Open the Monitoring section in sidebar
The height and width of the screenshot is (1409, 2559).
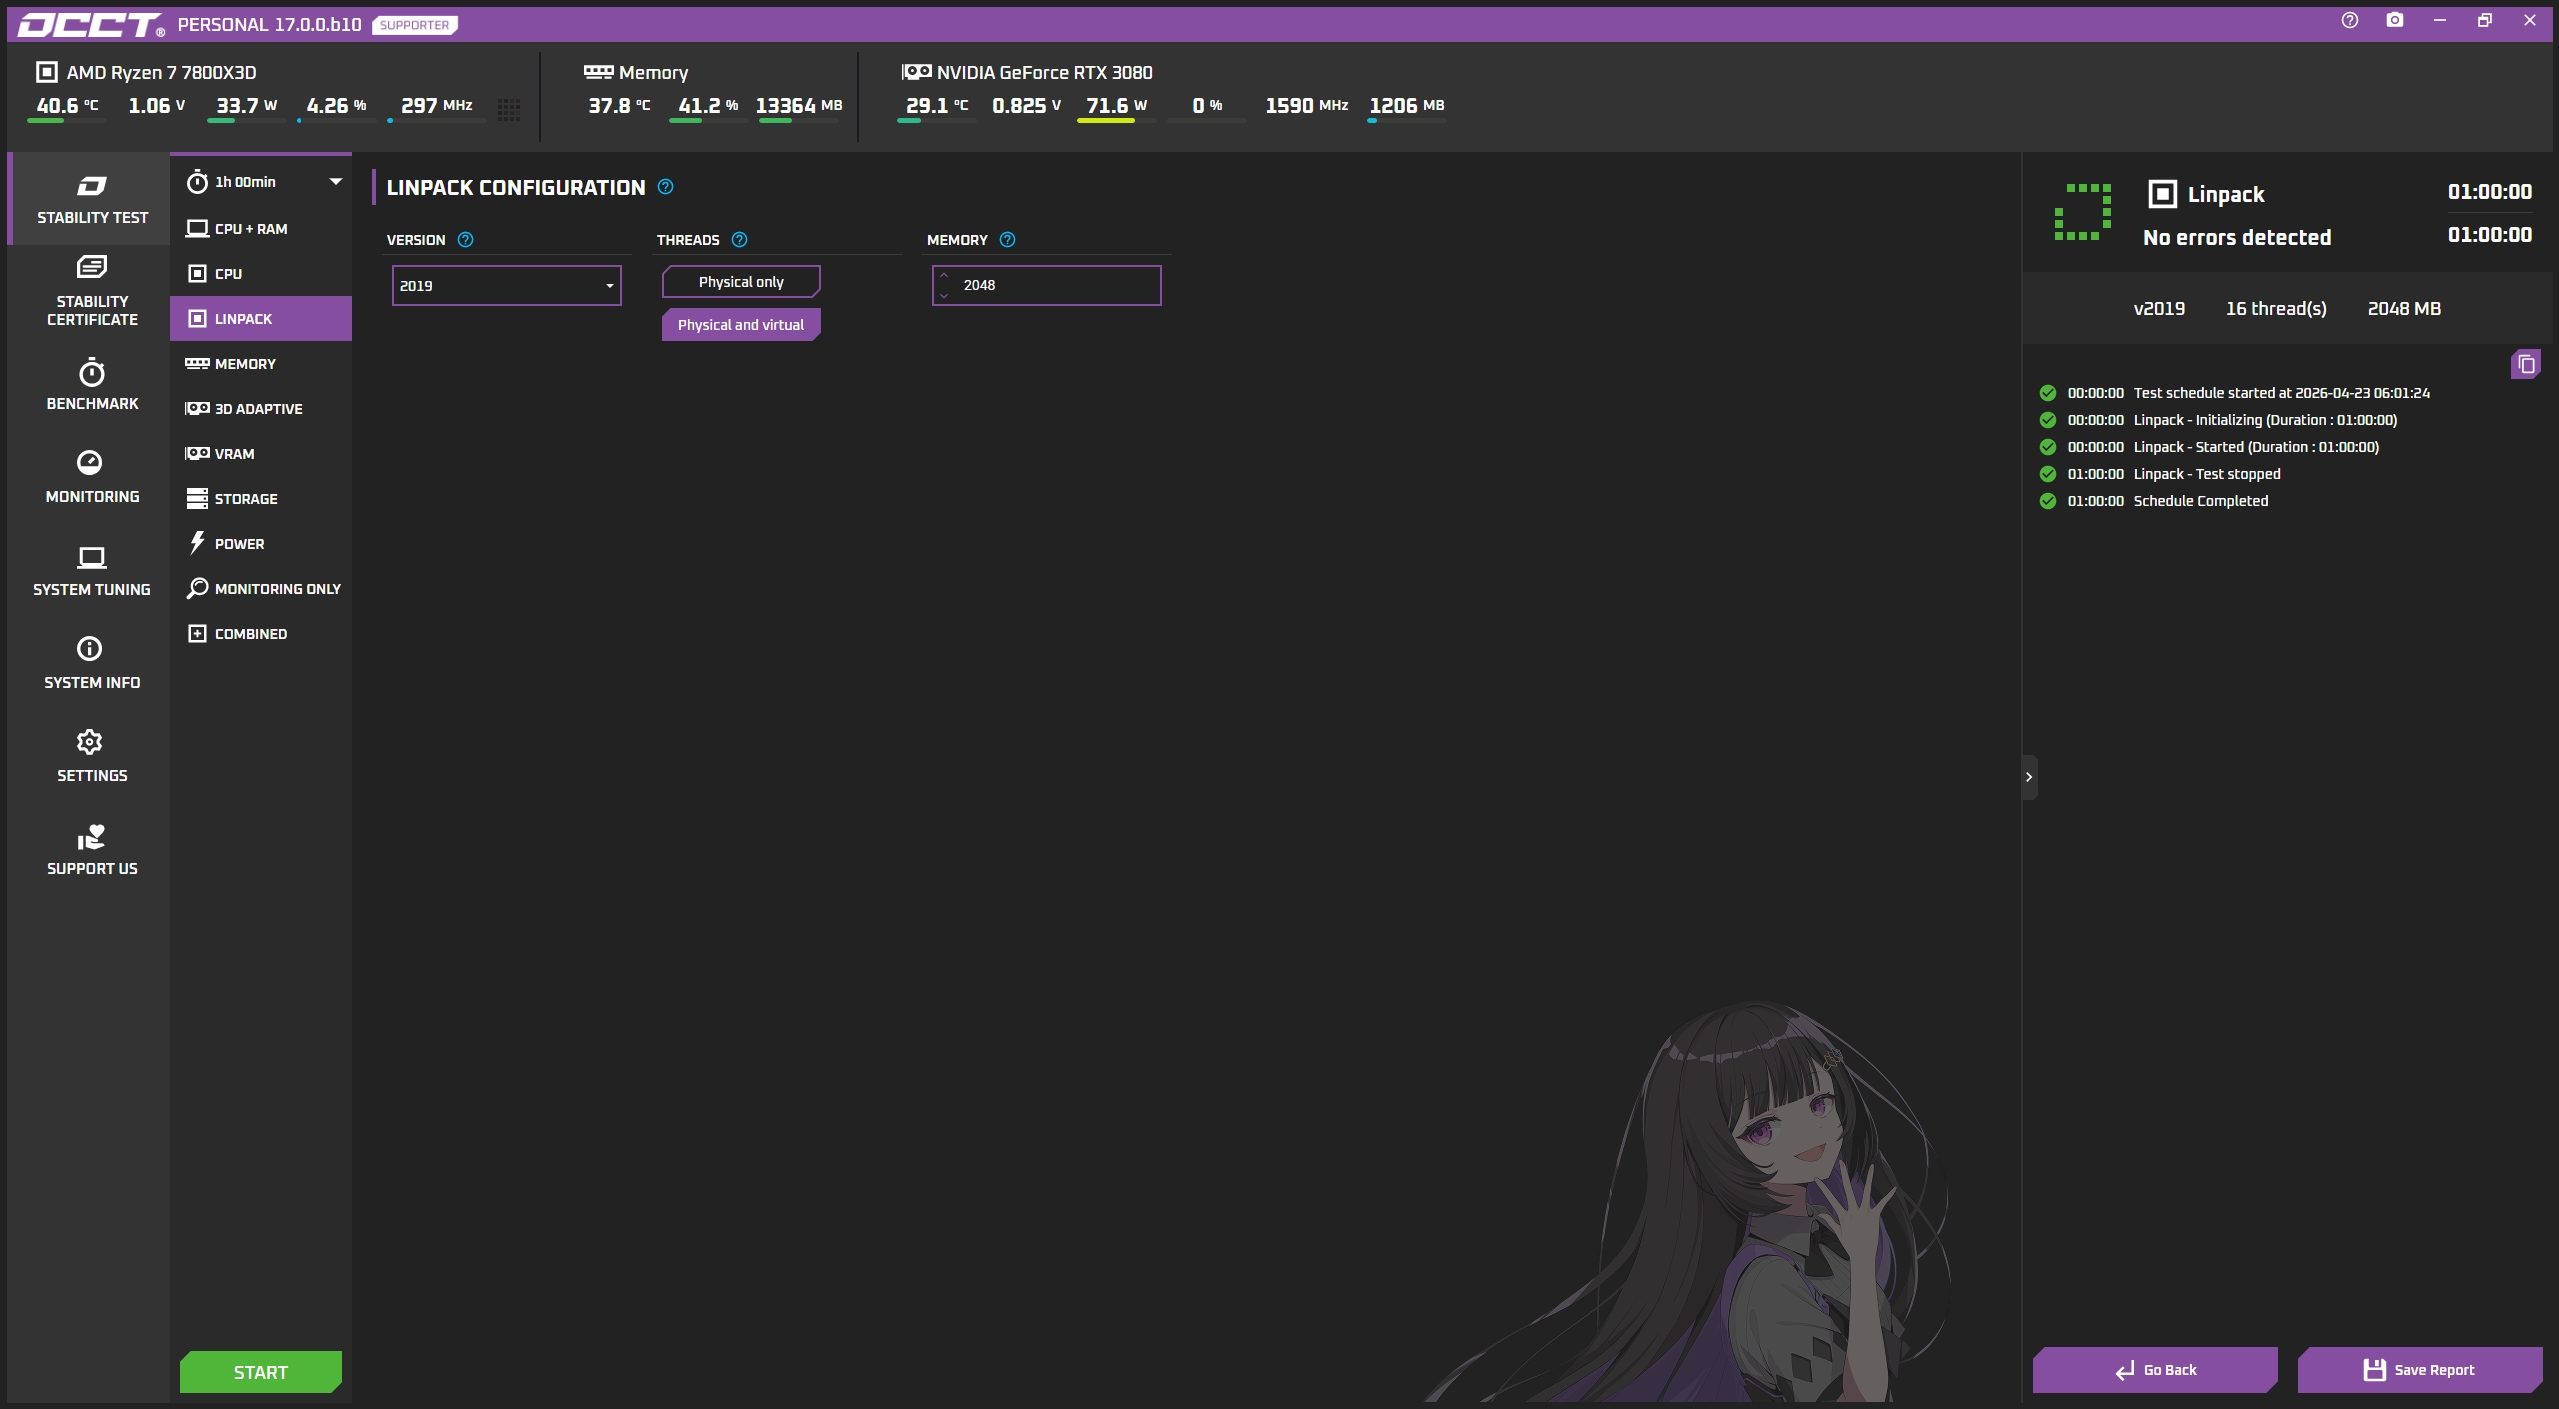tap(92, 476)
